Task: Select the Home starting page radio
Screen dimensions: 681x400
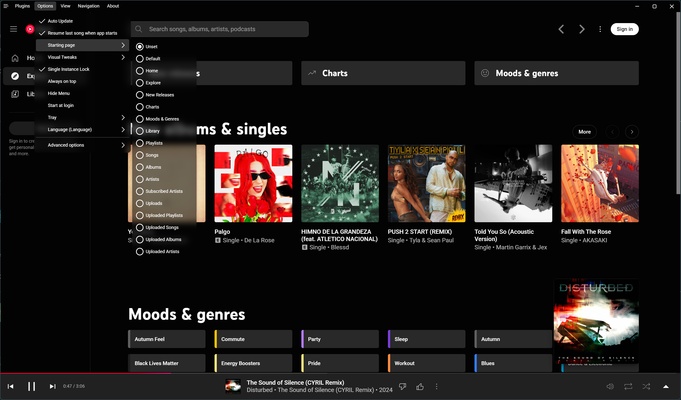Action: [139, 71]
